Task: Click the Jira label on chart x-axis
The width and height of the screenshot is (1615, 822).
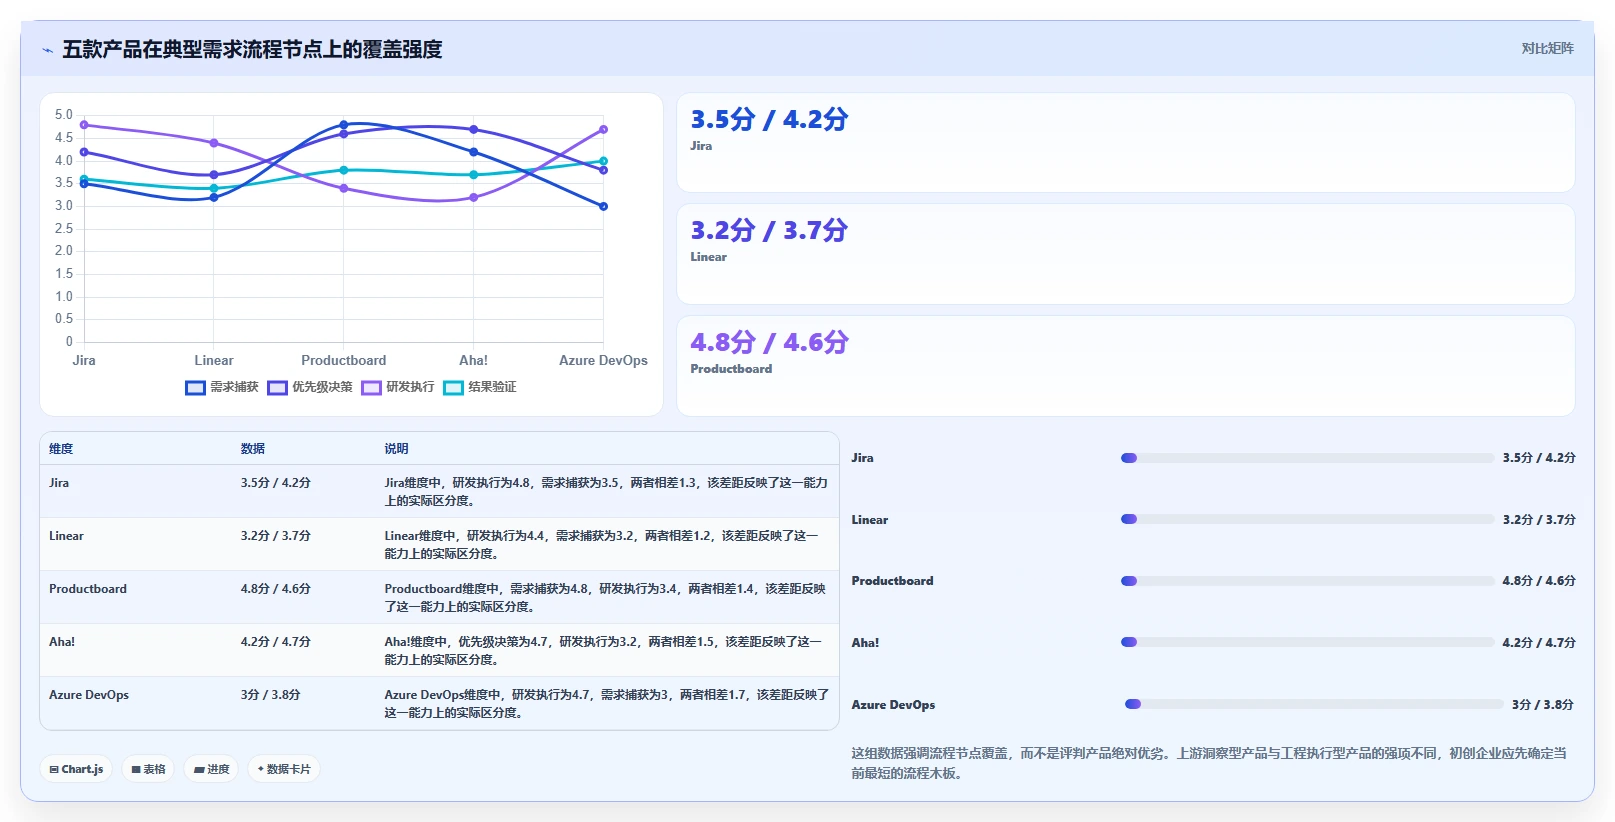Action: pos(84,361)
